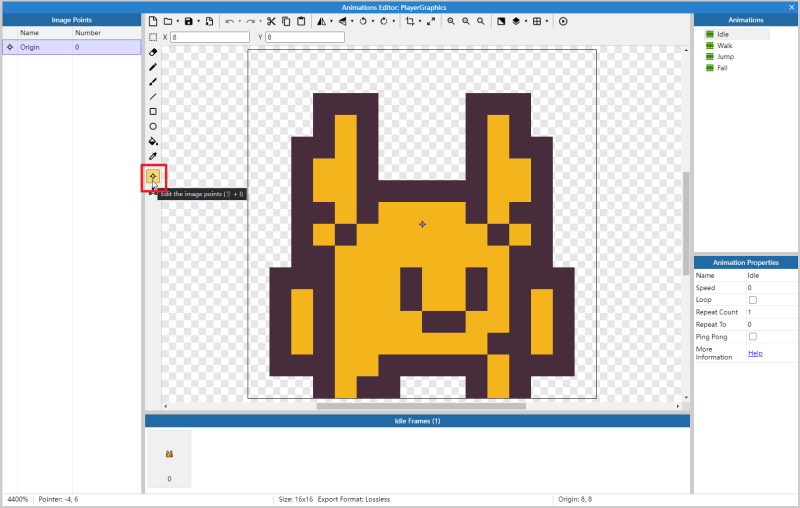Viewport: 800px width, 508px height.
Task: Copy the selection to clipboard
Action: tap(286, 21)
